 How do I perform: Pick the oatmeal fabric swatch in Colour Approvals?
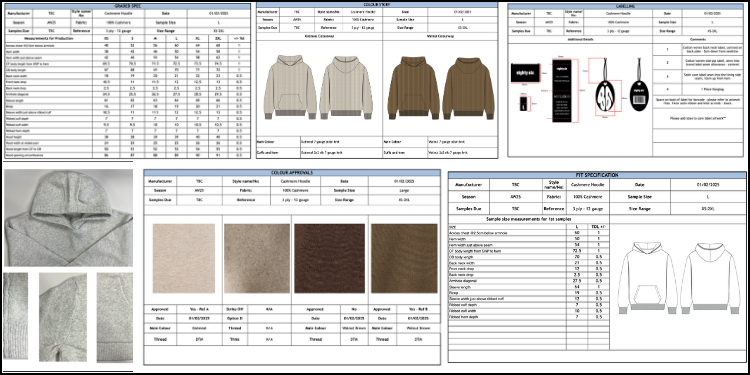pos(184,258)
